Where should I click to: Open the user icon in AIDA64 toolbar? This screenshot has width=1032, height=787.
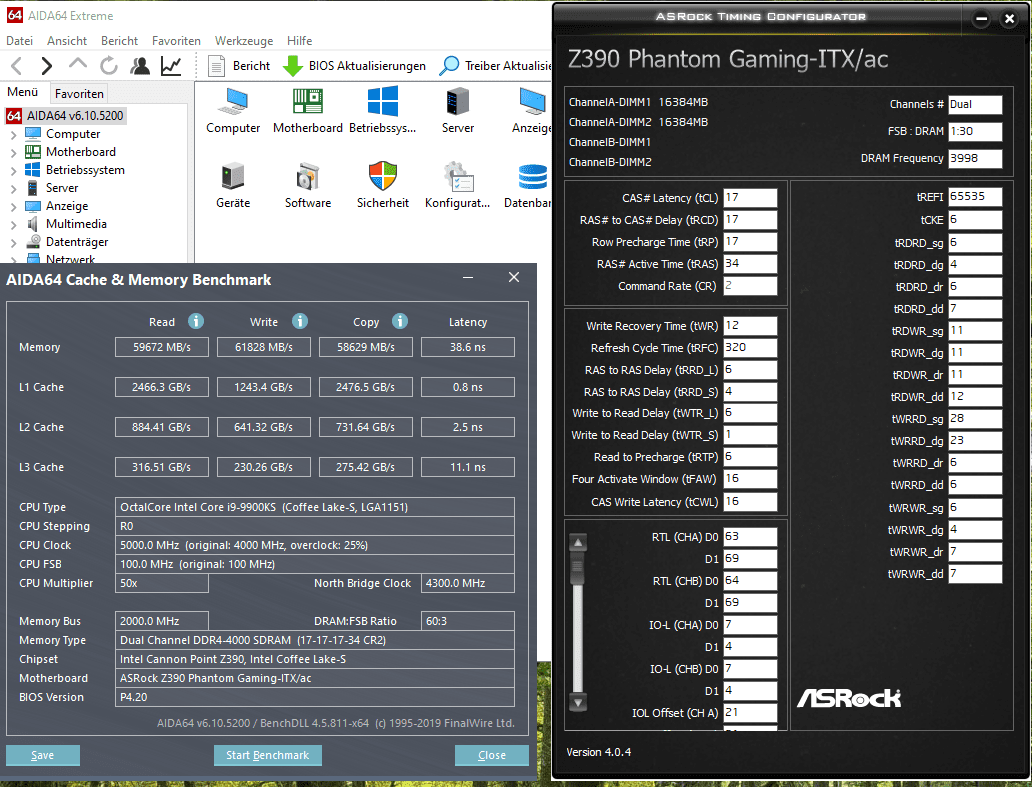(140, 66)
